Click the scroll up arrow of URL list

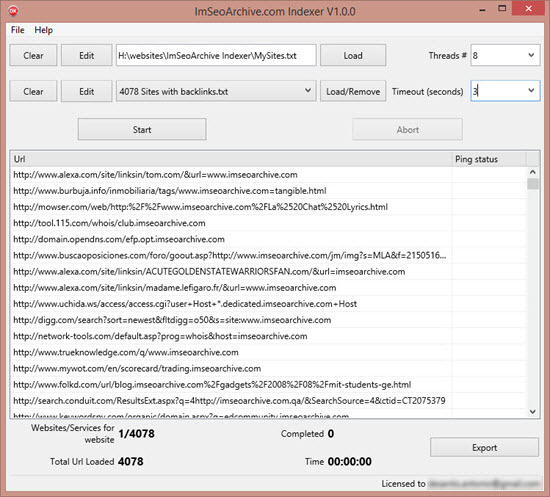tap(533, 172)
